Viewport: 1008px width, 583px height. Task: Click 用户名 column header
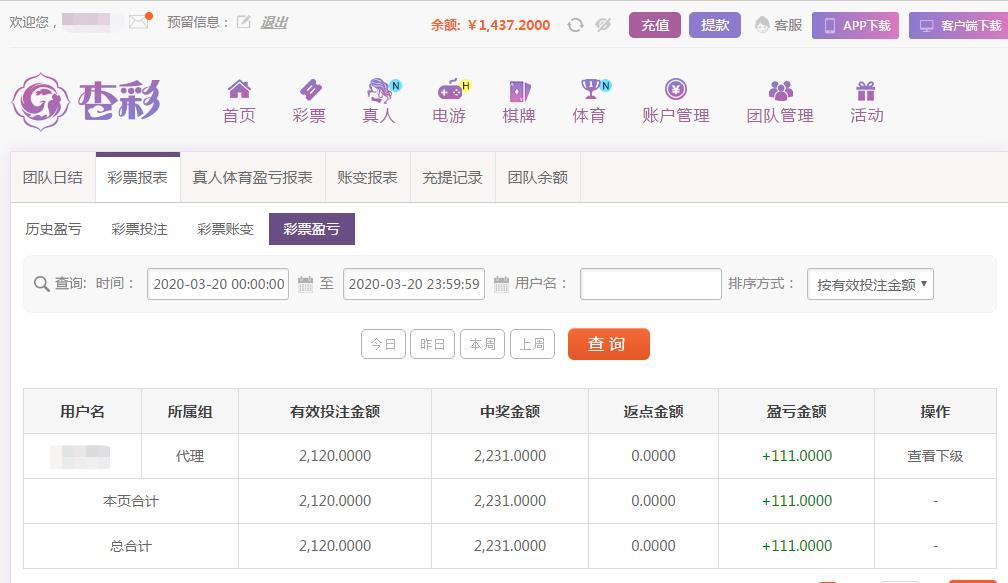point(82,411)
